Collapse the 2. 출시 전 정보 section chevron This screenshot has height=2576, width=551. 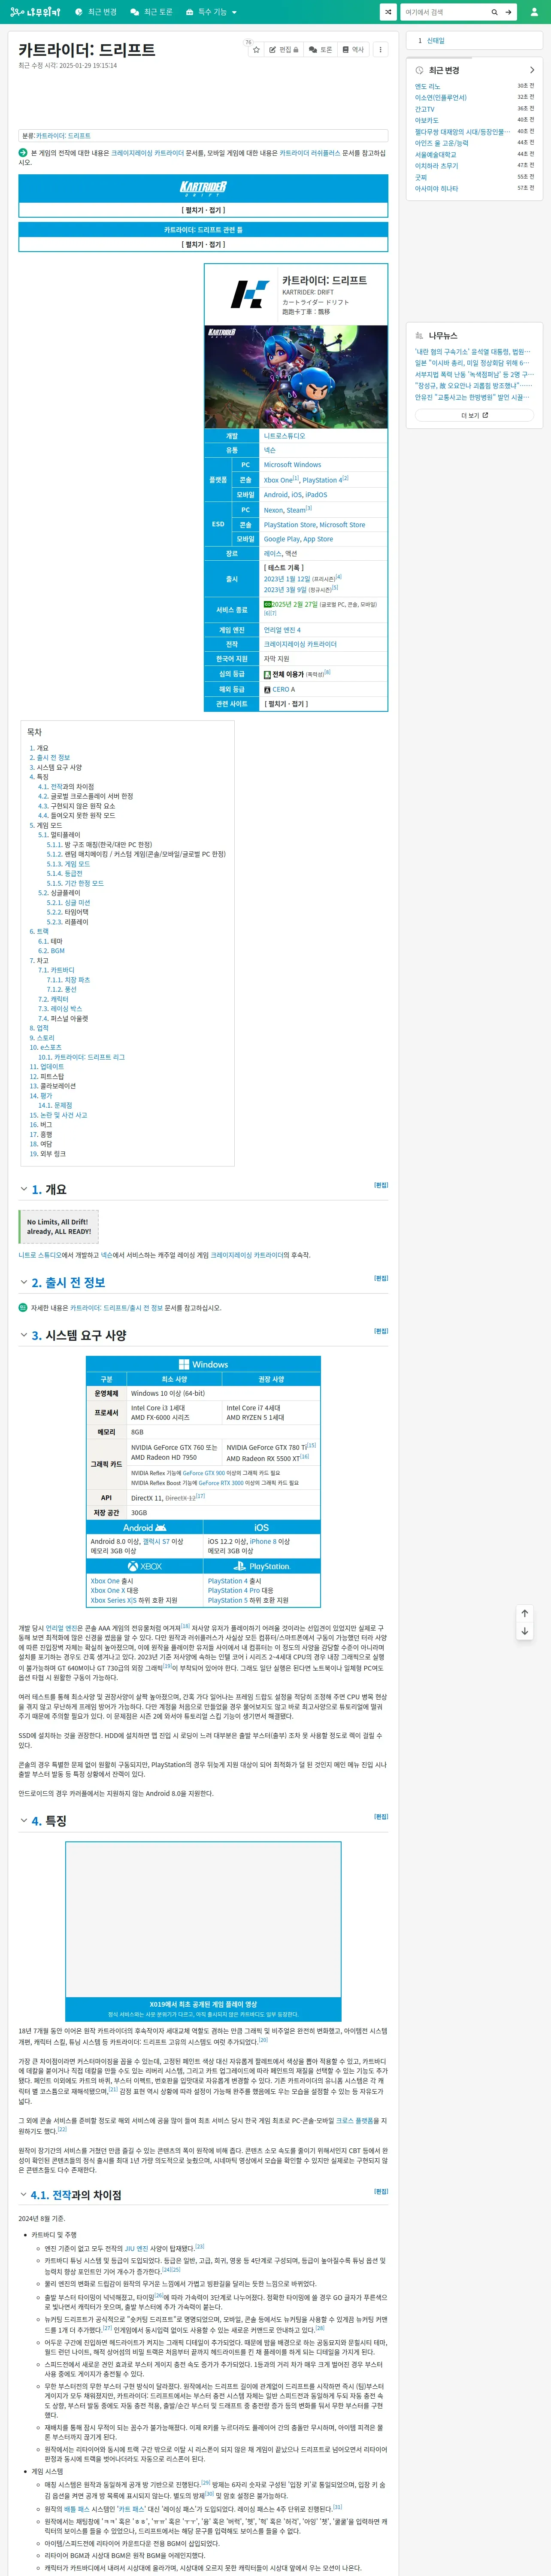click(24, 1282)
